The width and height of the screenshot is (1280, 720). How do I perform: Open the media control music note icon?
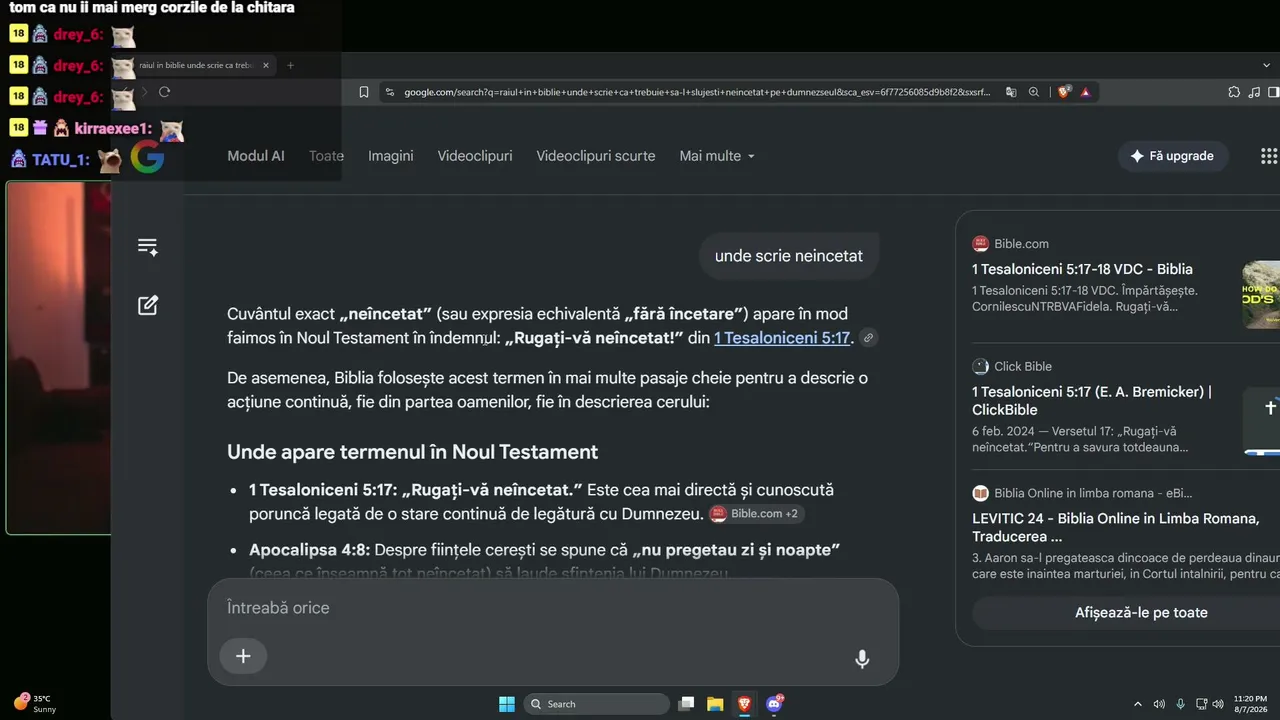point(1254,92)
